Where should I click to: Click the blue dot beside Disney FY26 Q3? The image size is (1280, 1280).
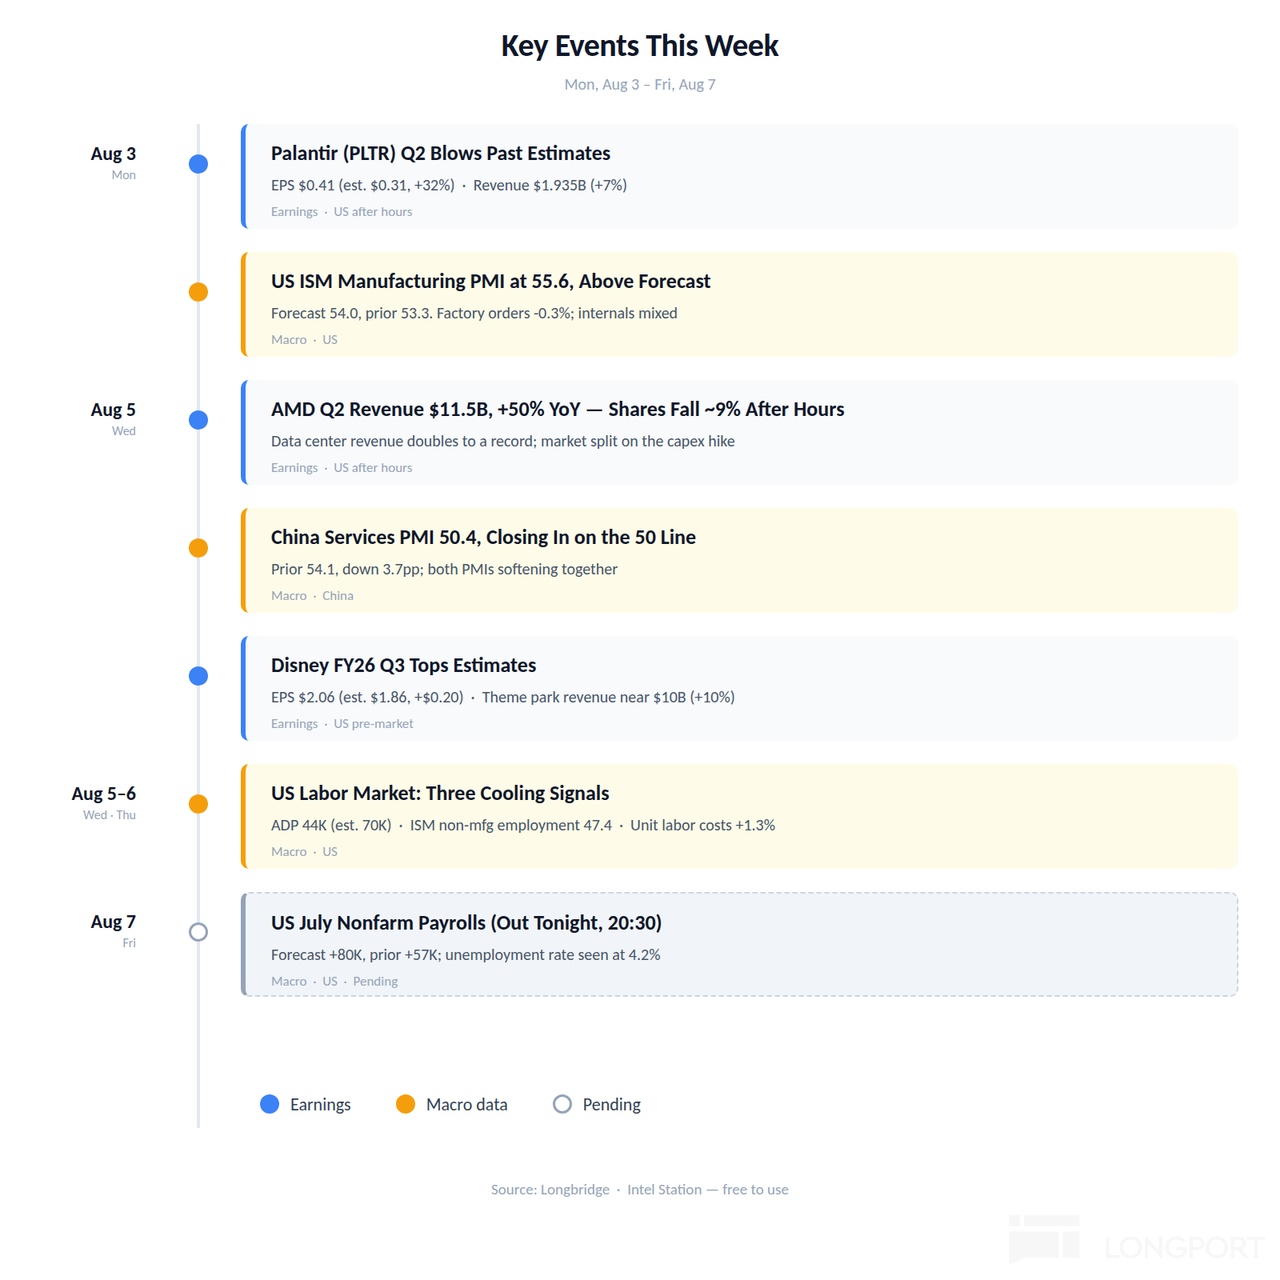(198, 676)
